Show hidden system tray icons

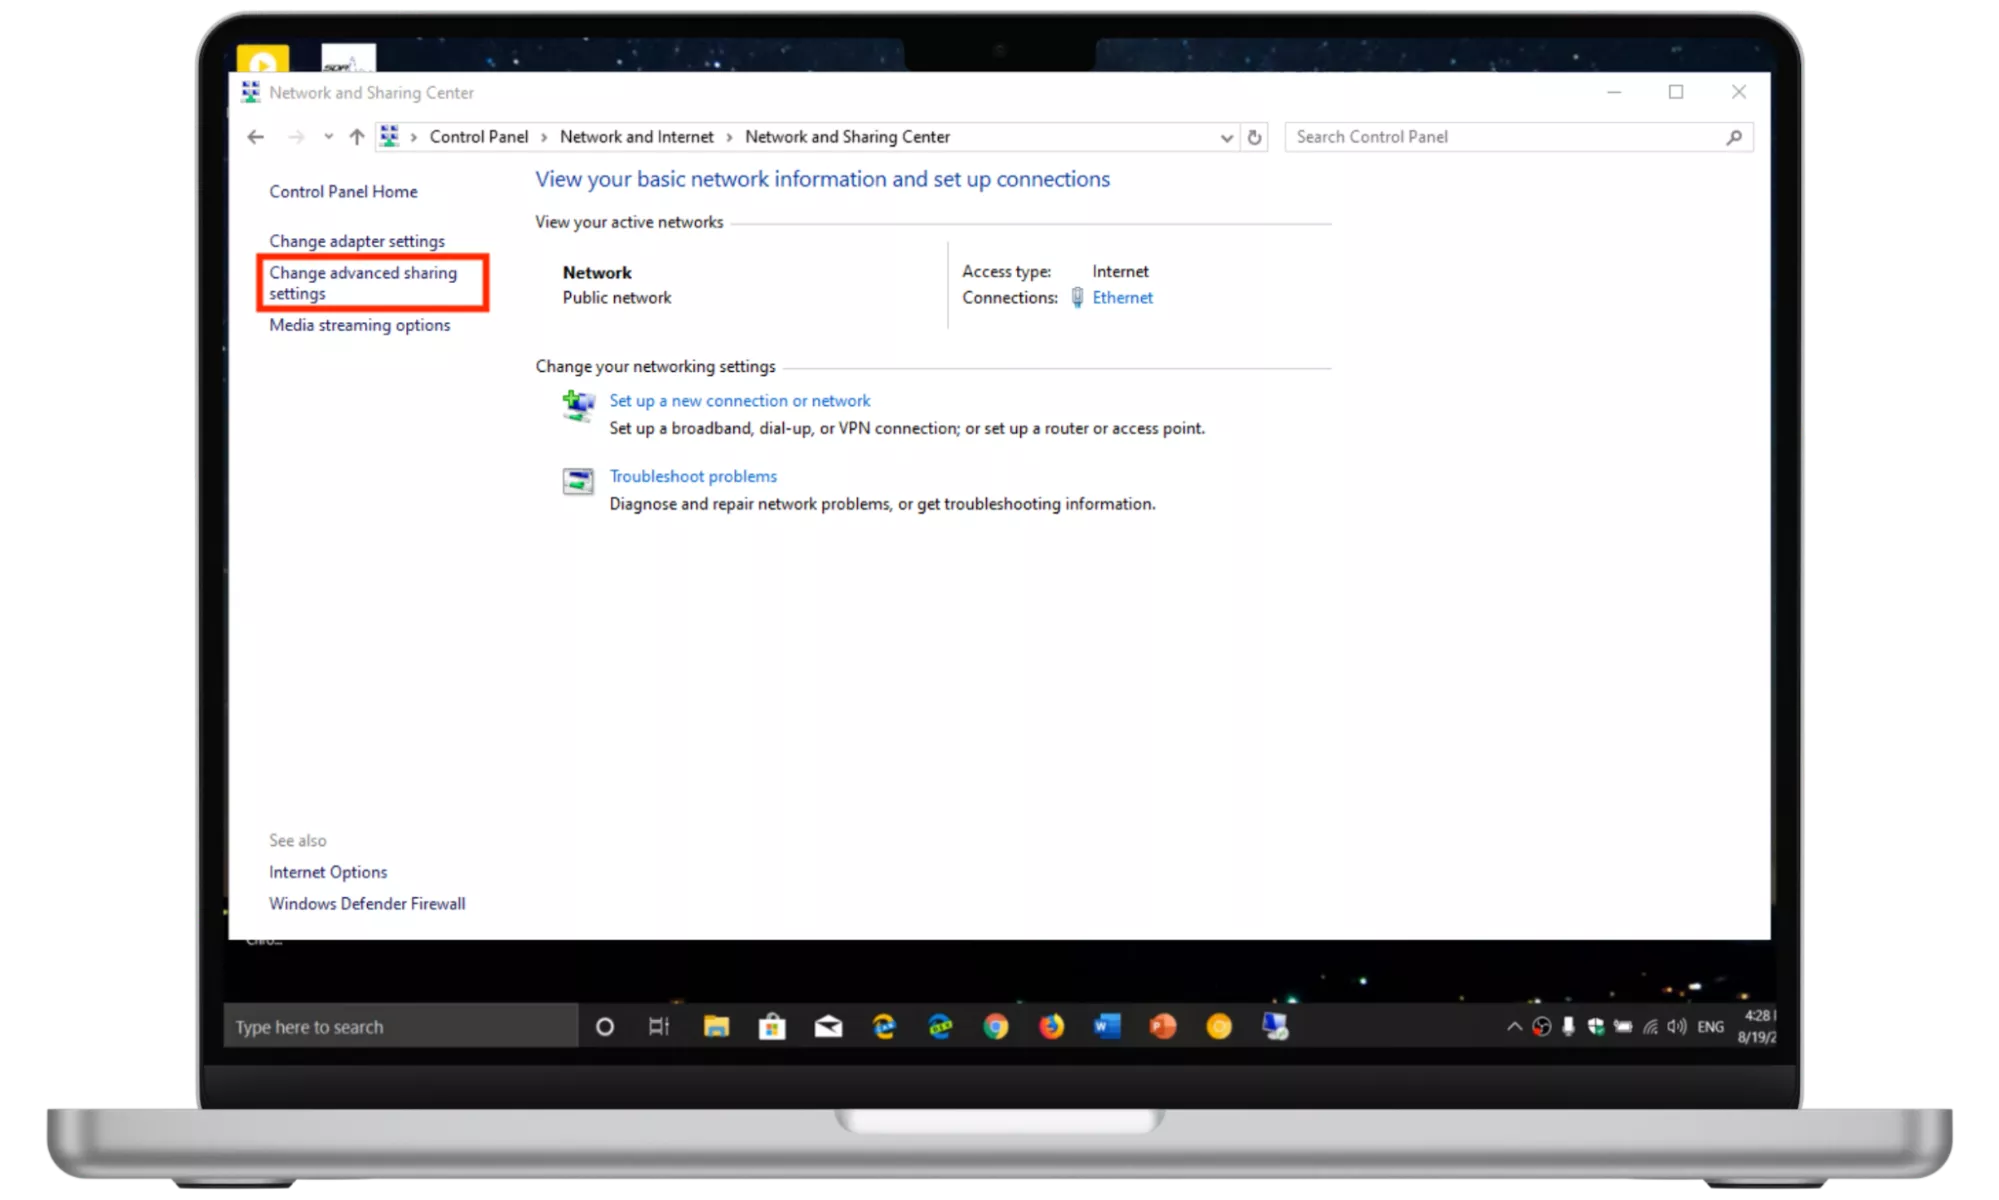tap(1514, 1027)
